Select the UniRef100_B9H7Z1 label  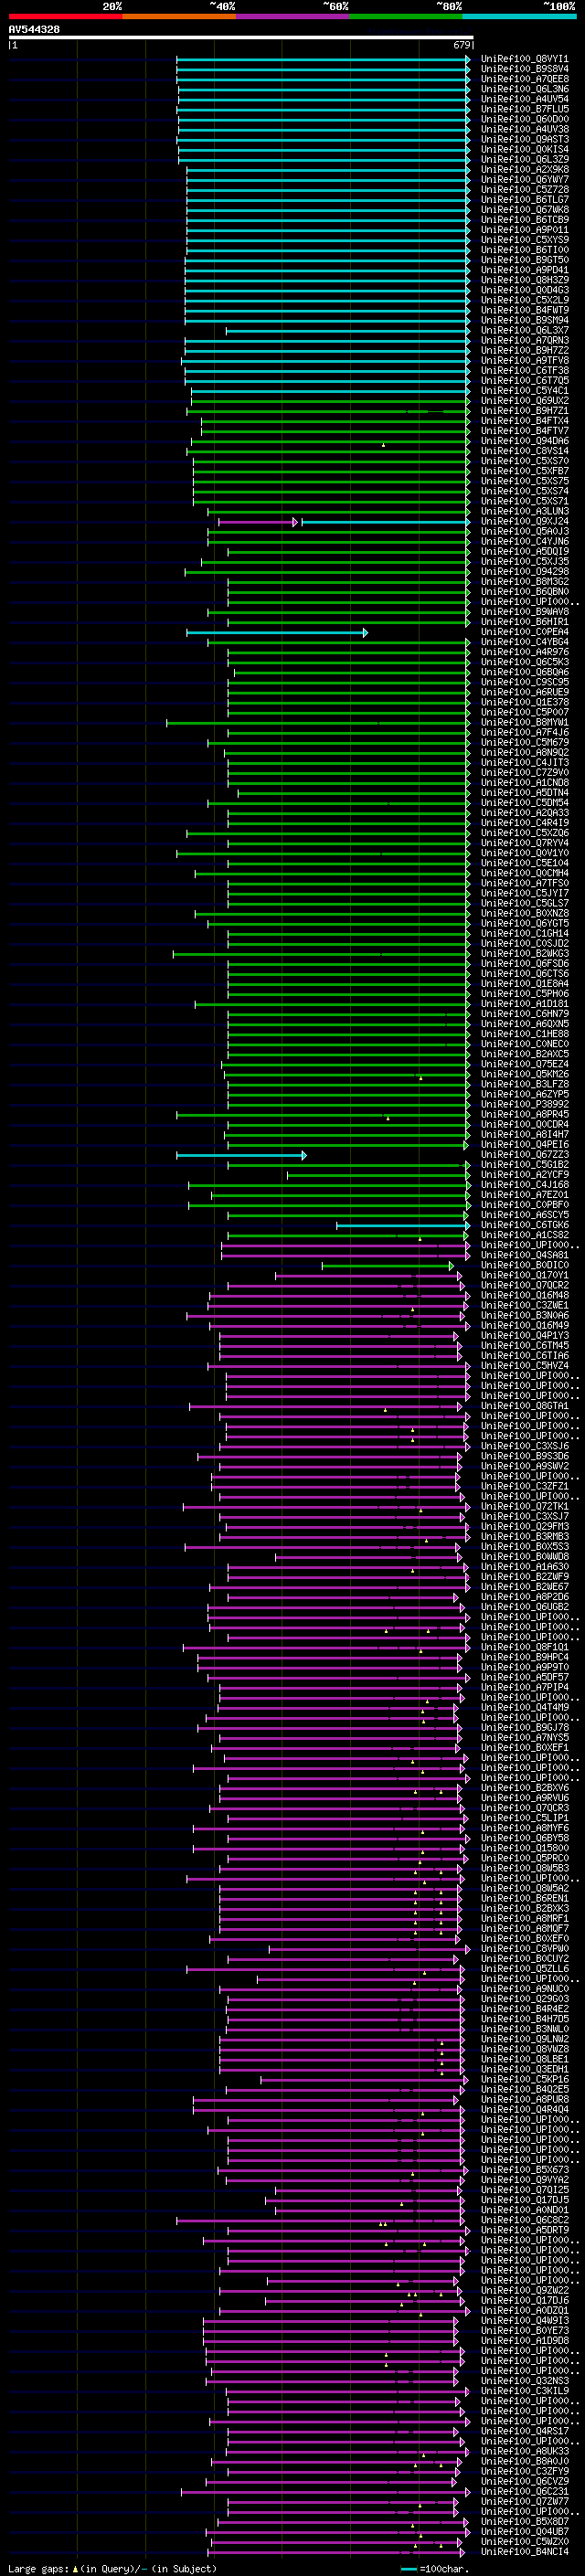[525, 411]
